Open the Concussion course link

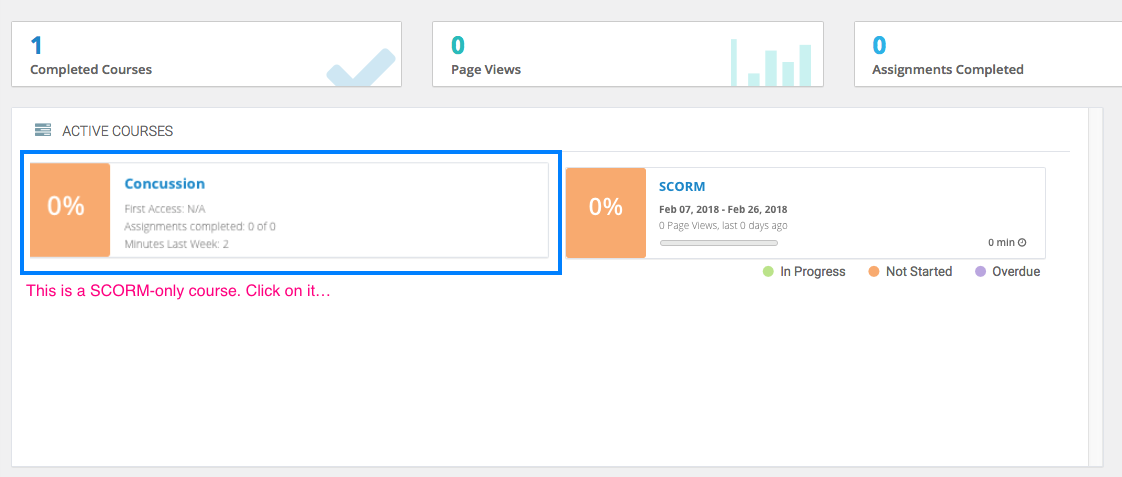(164, 184)
